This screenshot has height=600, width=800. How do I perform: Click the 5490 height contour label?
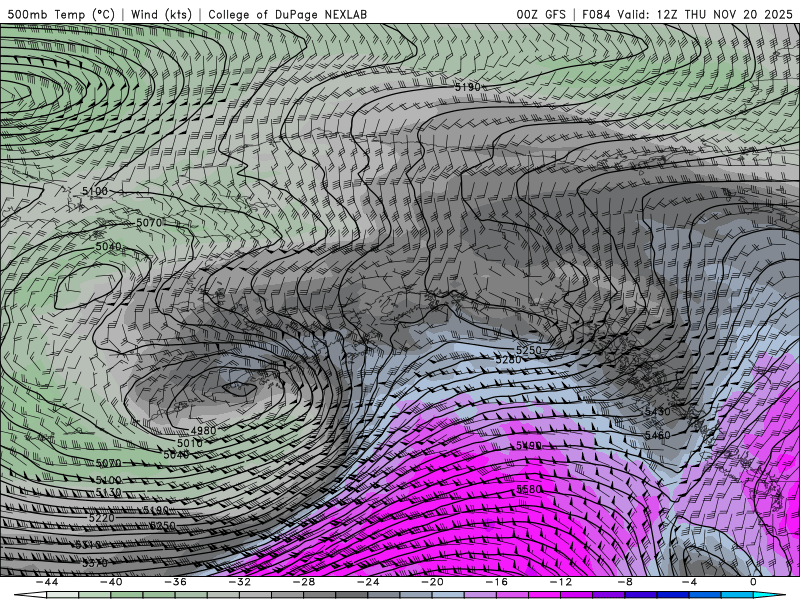(529, 445)
